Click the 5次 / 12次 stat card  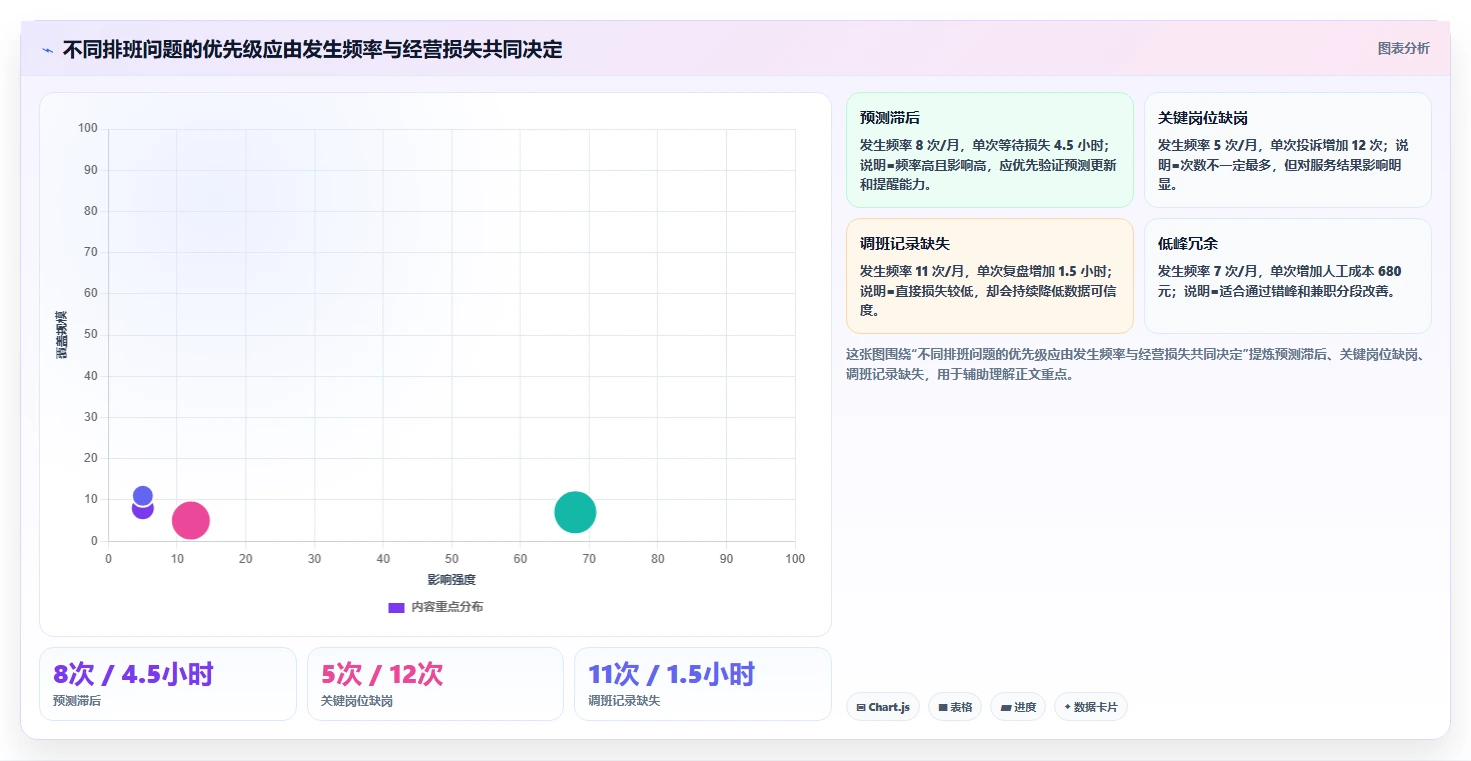pos(435,684)
